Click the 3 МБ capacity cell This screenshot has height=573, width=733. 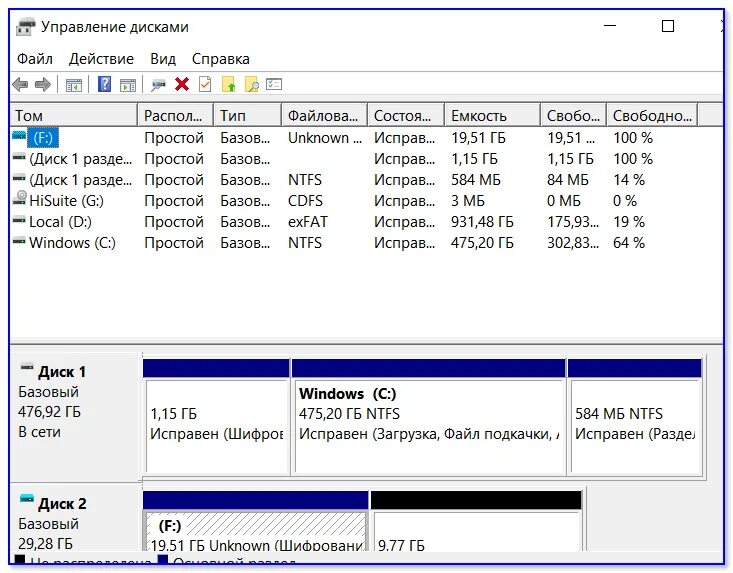click(467, 201)
